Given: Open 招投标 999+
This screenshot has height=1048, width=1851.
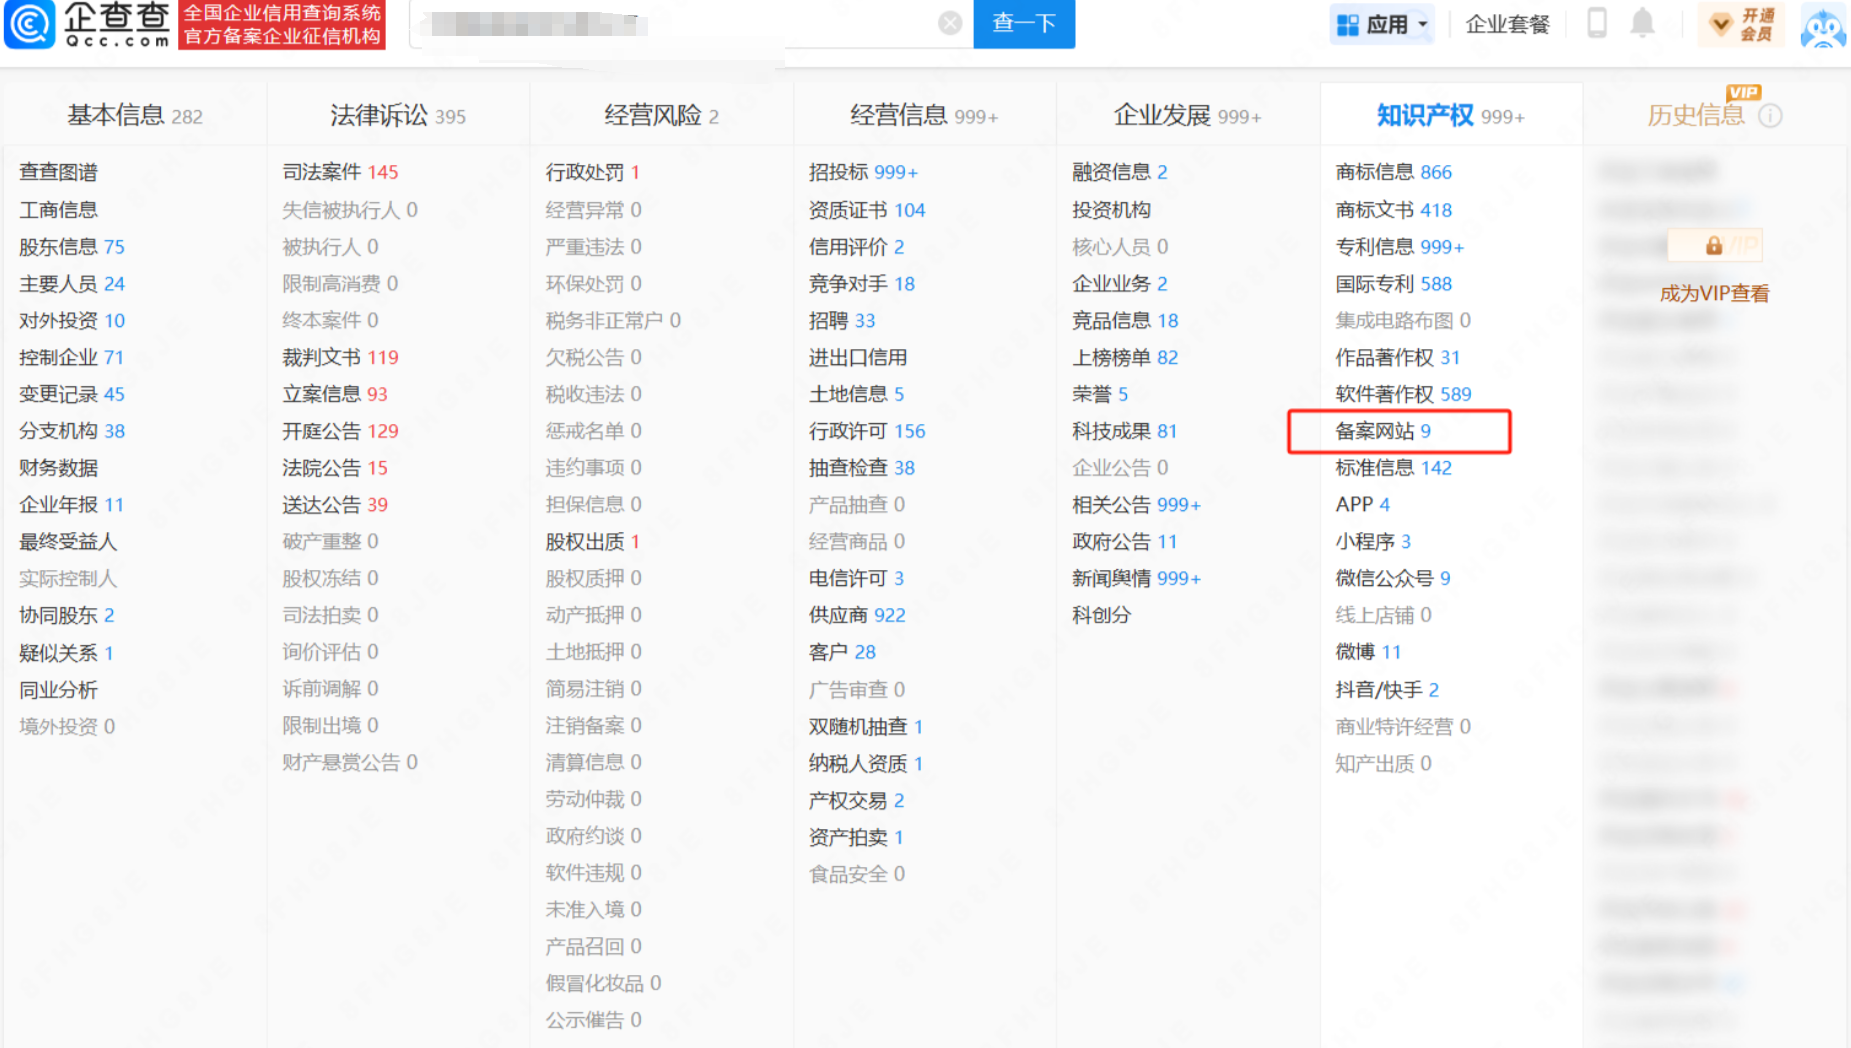Looking at the screenshot, I should [x=863, y=172].
